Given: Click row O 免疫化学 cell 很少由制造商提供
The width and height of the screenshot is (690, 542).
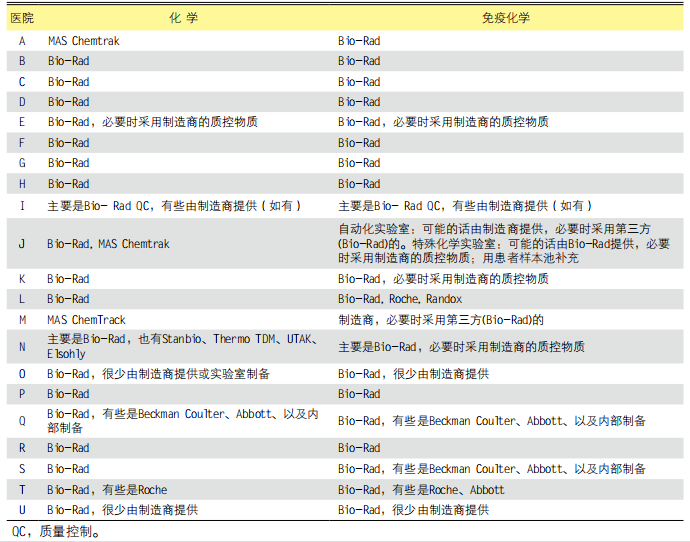Looking at the screenshot, I should 414,374.
